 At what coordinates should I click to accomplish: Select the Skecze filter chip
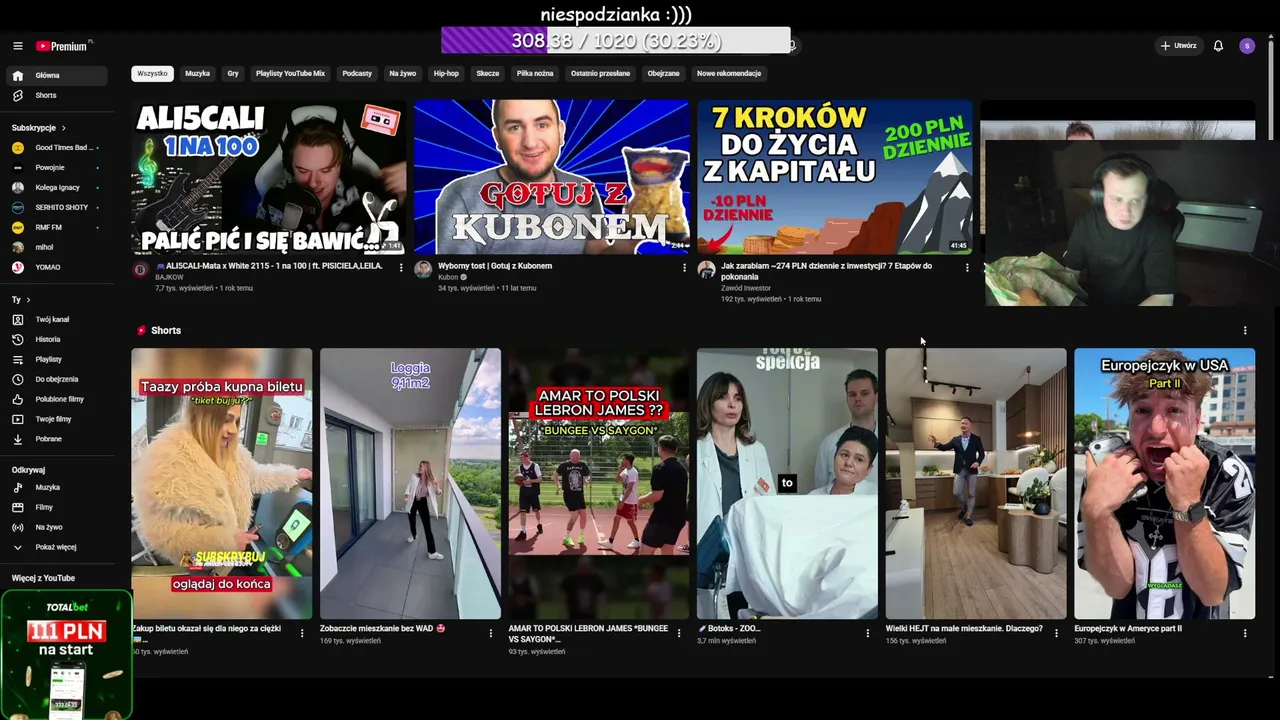(x=488, y=73)
